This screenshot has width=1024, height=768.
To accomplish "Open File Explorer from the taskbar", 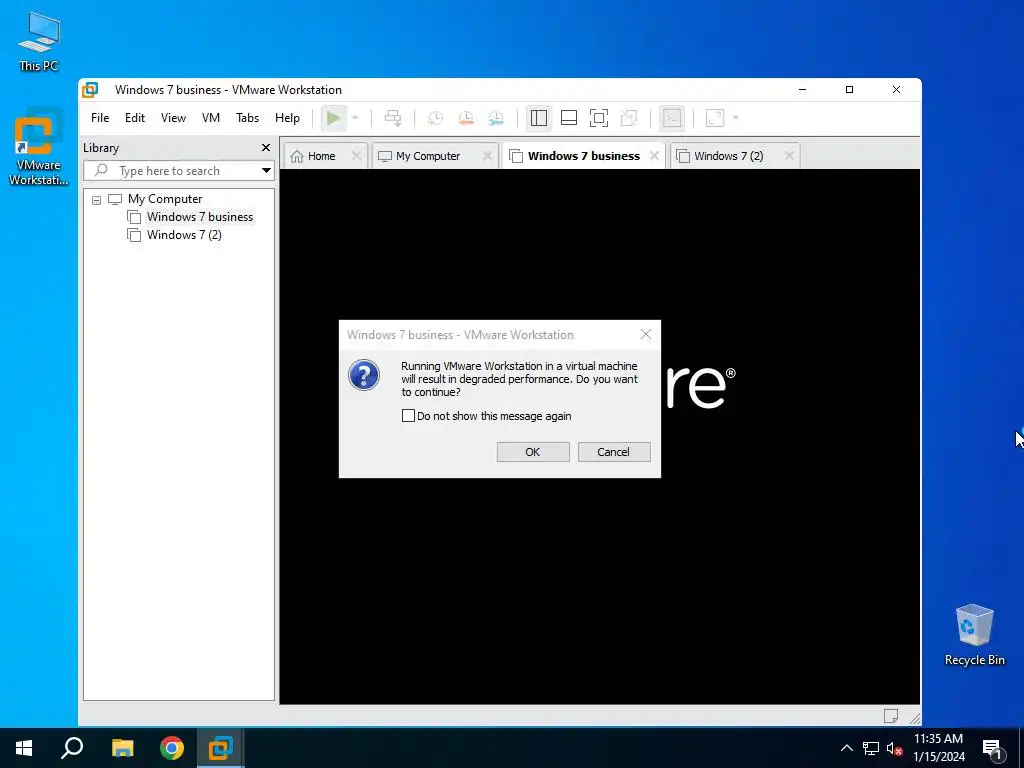I will pyautogui.click(x=122, y=748).
